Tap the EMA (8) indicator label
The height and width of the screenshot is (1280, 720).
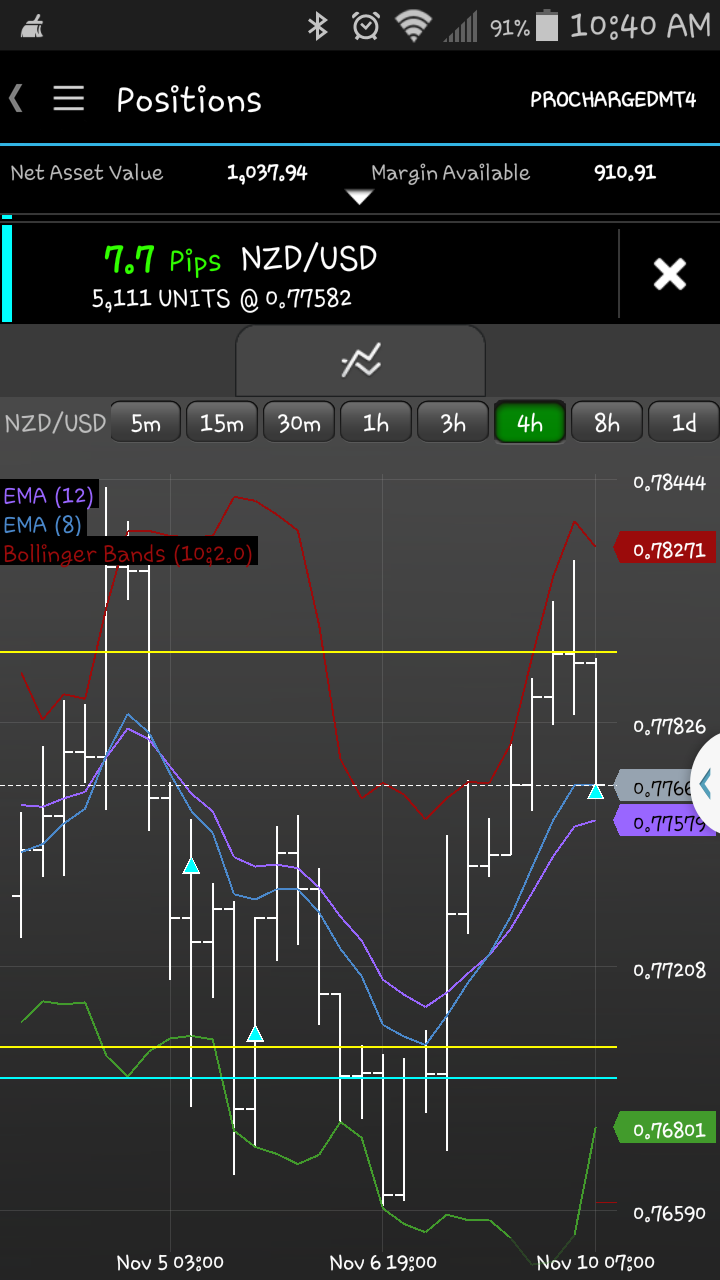click(42, 524)
